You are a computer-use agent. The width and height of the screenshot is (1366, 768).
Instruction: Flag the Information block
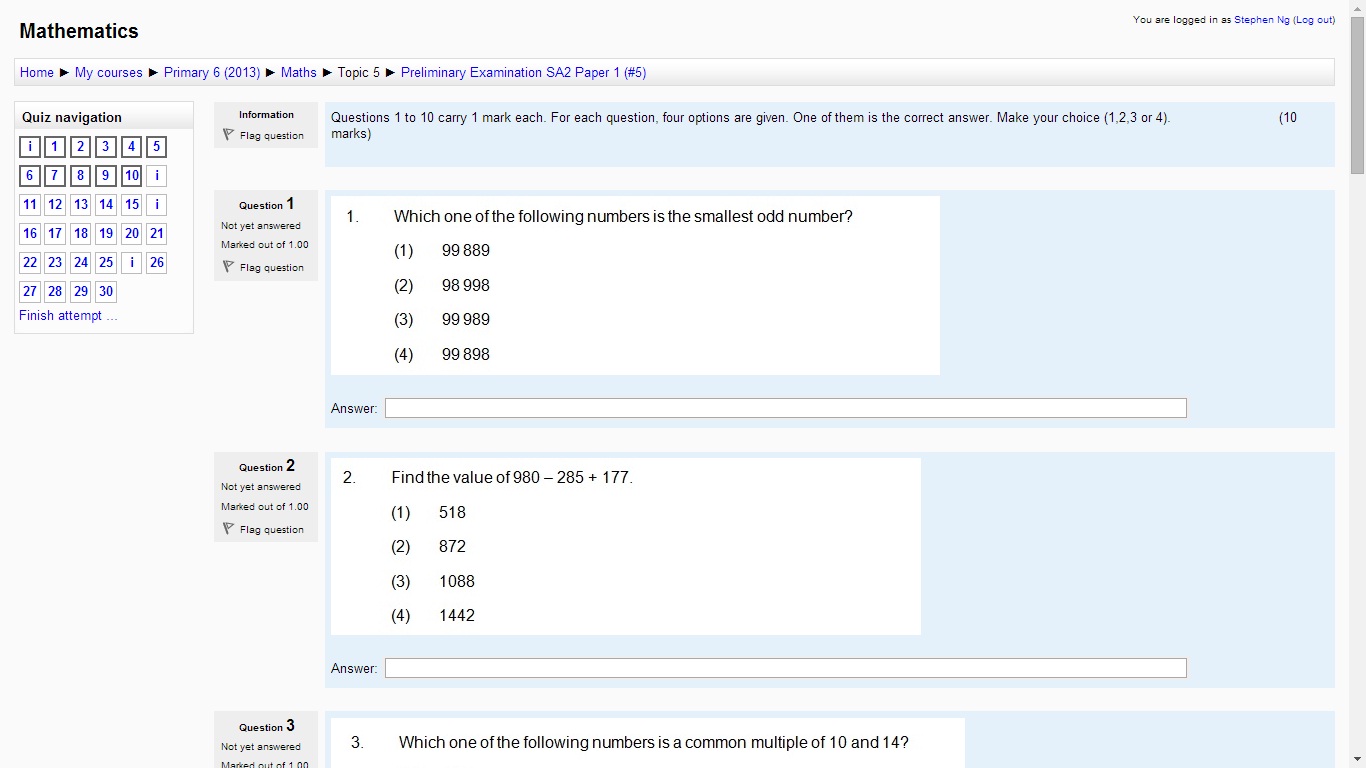[x=263, y=135]
